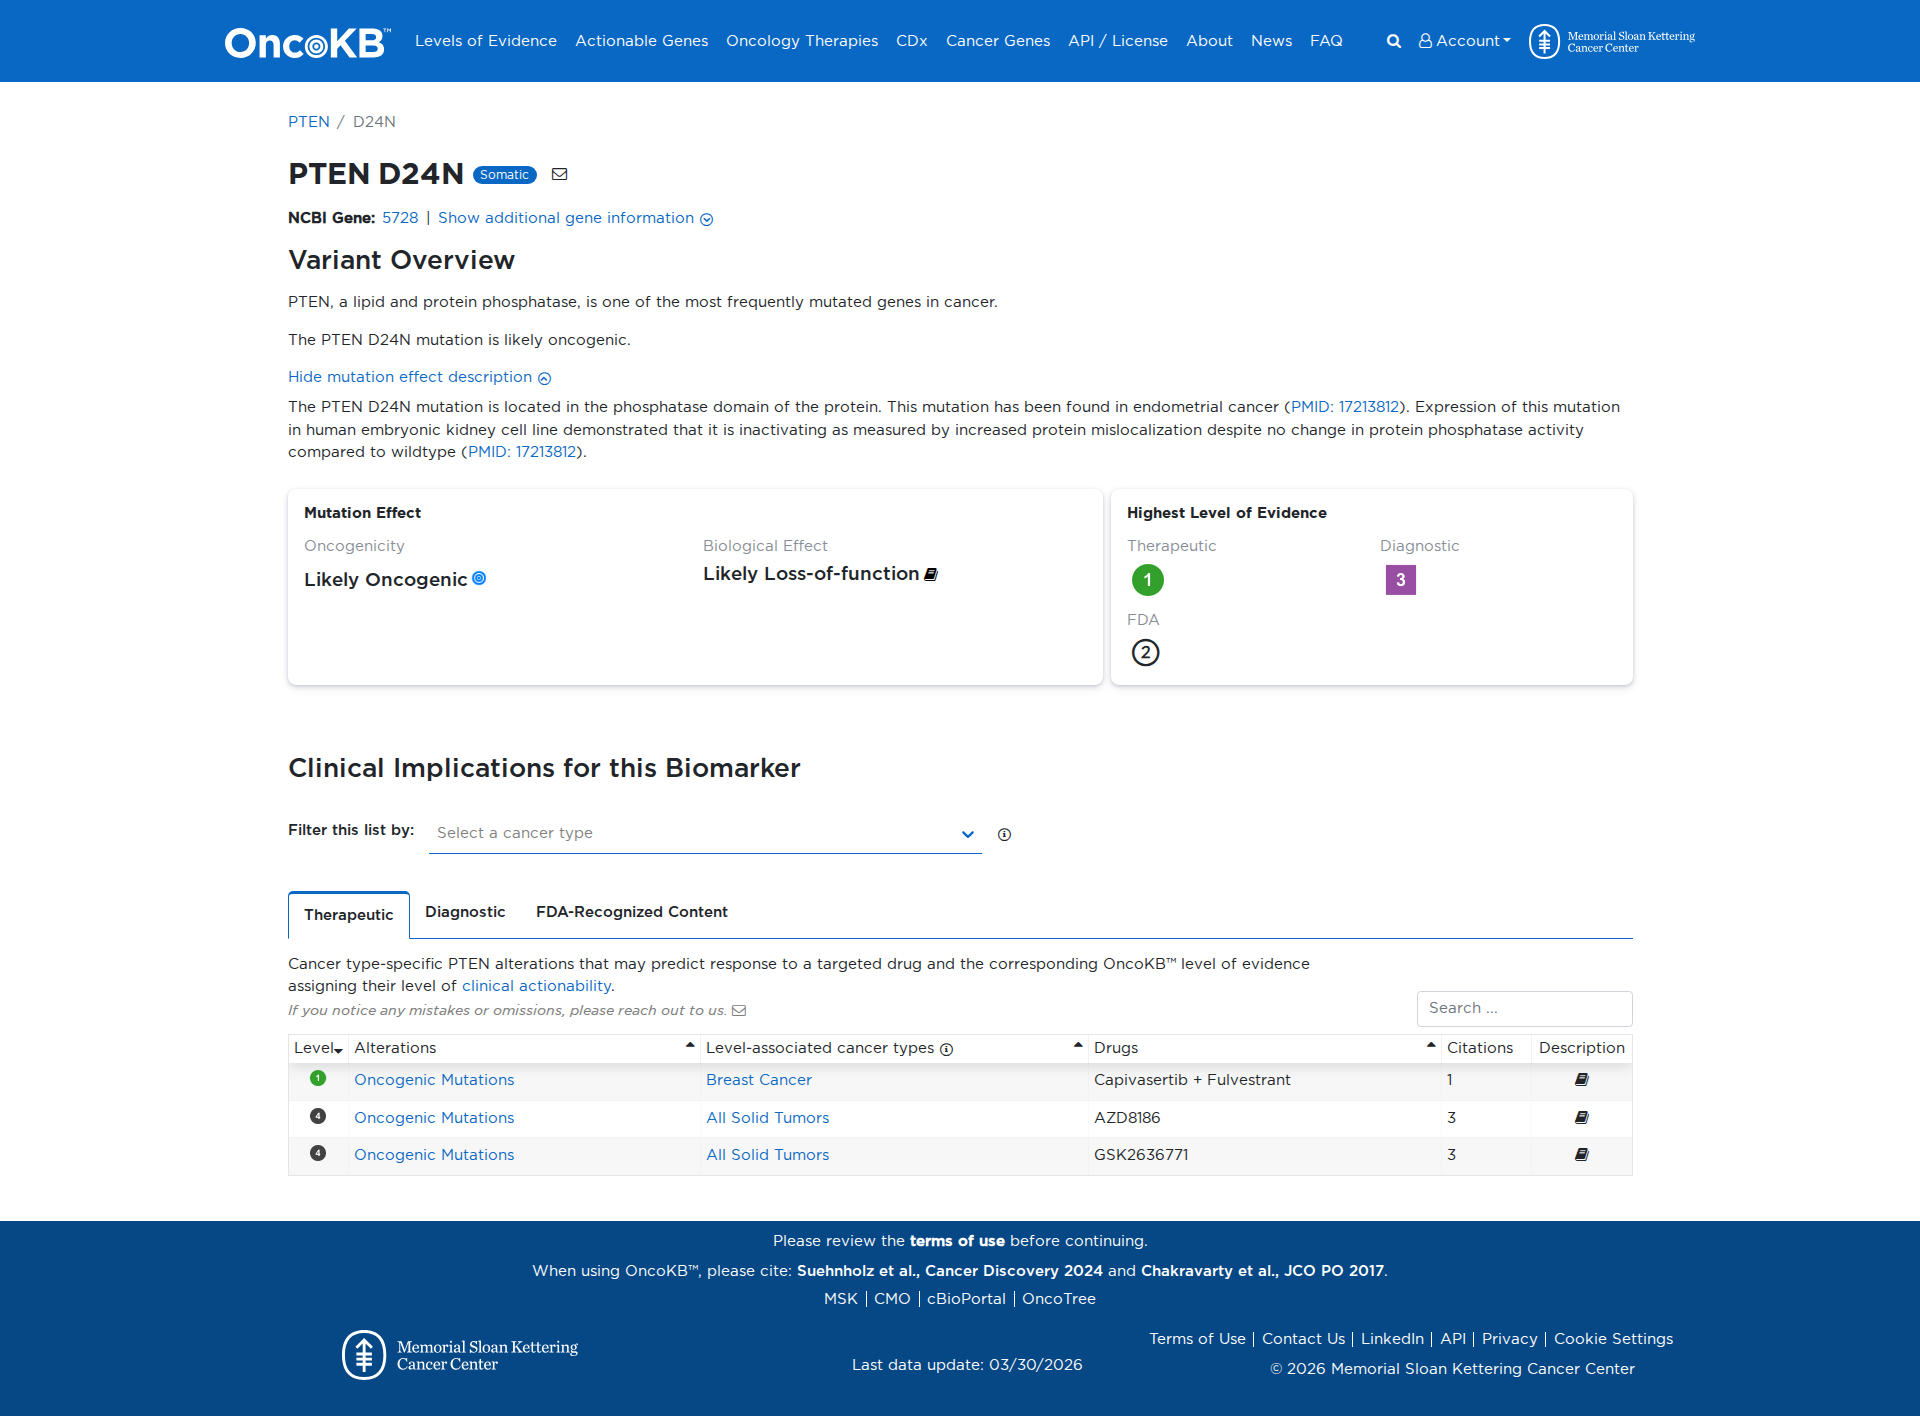Click the envelope icon beside PTEN D24N title
Screen dimensions: 1920x1416
coord(559,174)
